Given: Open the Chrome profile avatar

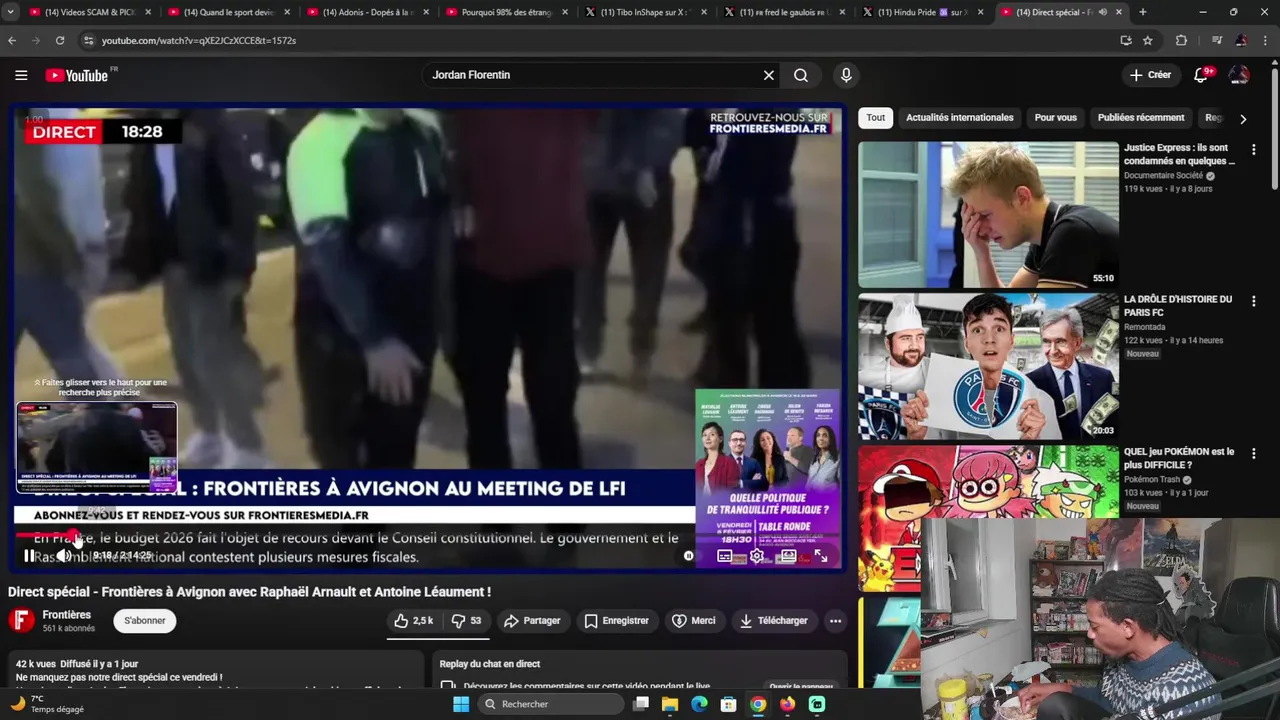Looking at the screenshot, I should (x=1241, y=40).
